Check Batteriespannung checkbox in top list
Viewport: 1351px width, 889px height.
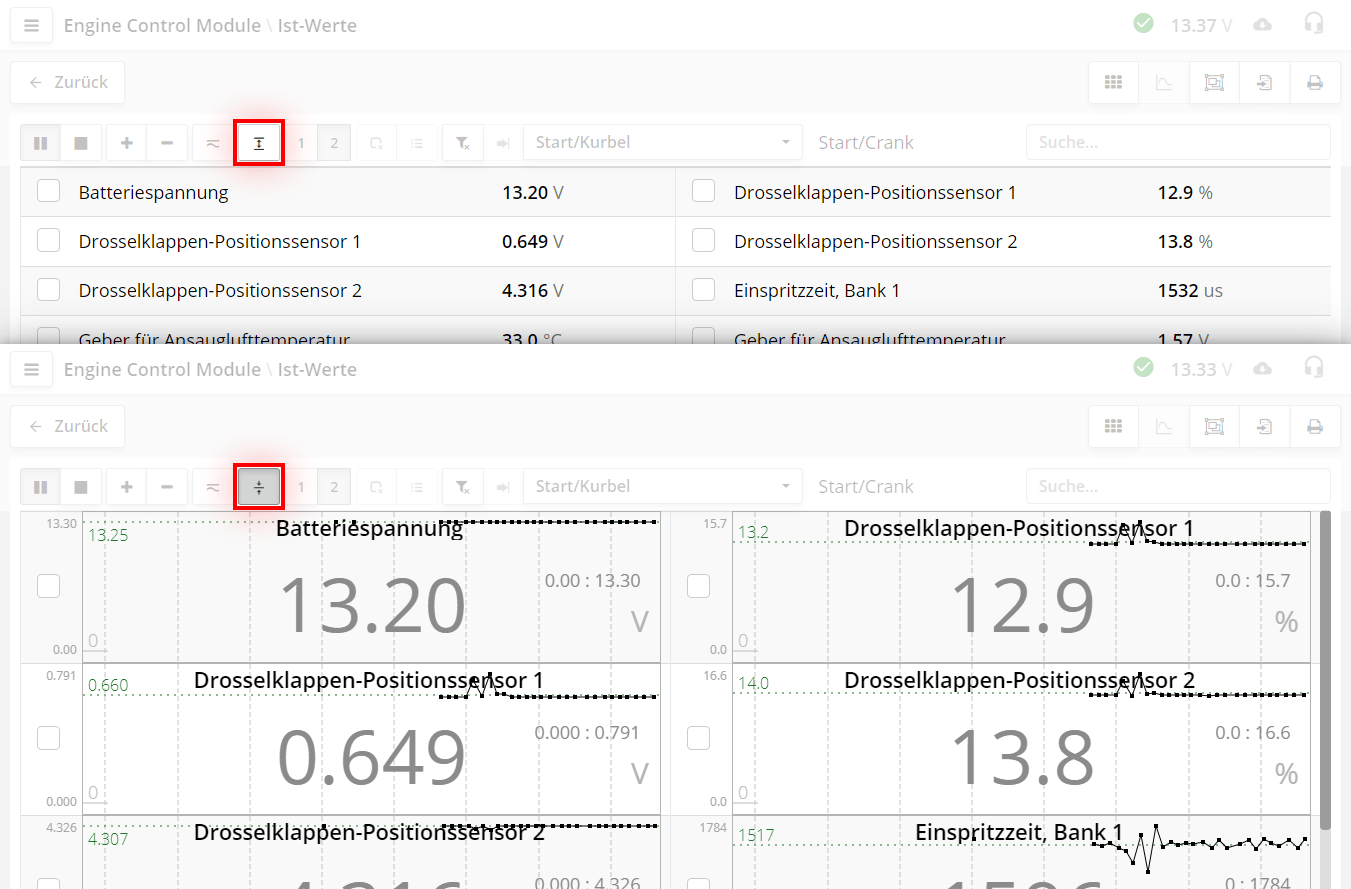pyautogui.click(x=48, y=192)
